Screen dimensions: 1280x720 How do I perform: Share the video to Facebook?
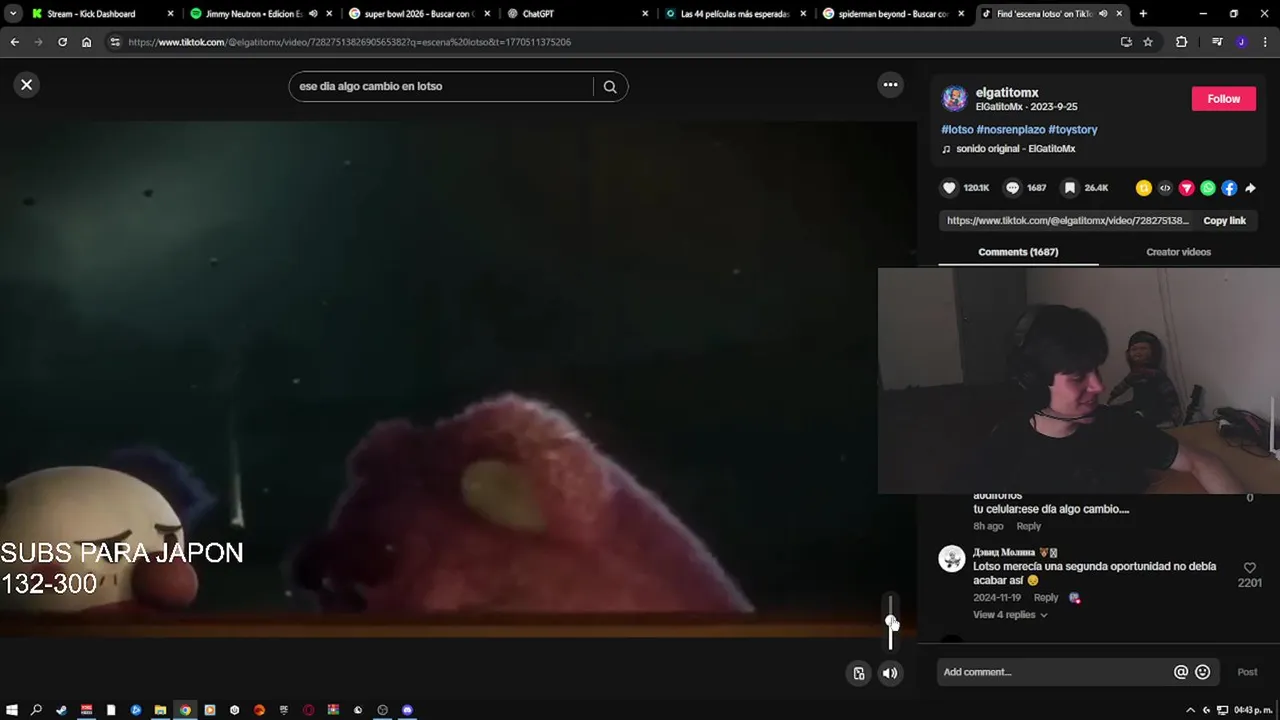(1229, 188)
